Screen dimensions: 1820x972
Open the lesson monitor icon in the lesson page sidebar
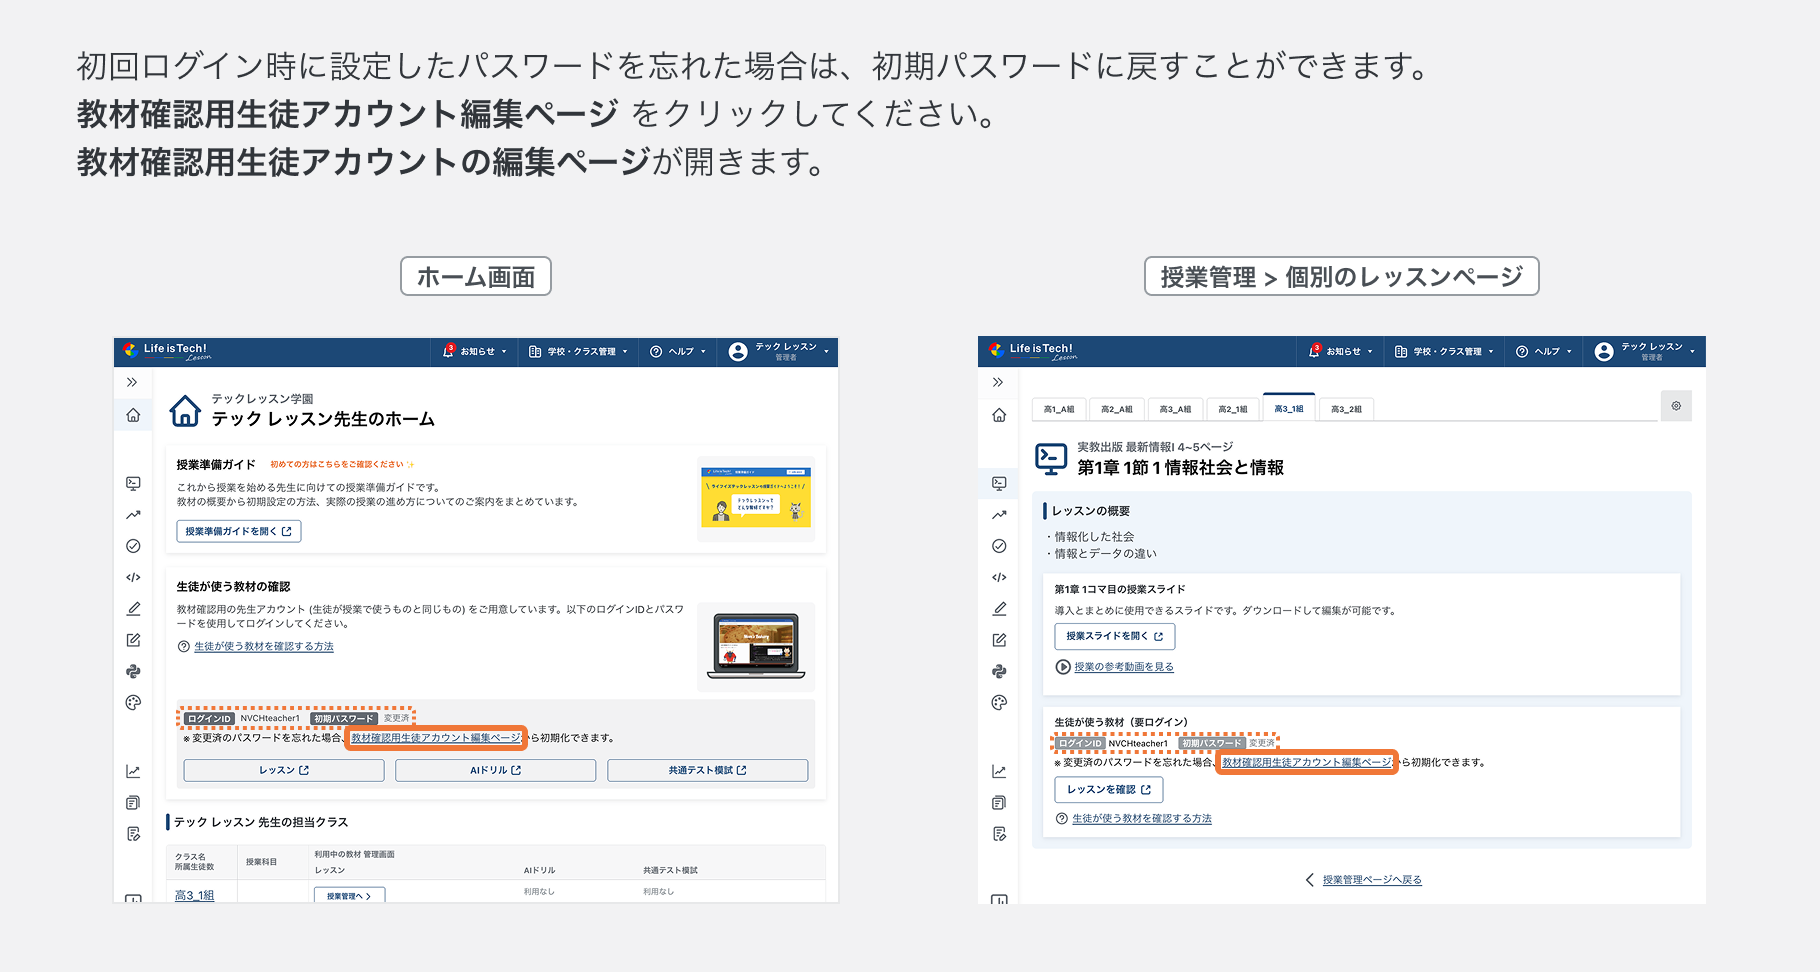[x=999, y=483]
